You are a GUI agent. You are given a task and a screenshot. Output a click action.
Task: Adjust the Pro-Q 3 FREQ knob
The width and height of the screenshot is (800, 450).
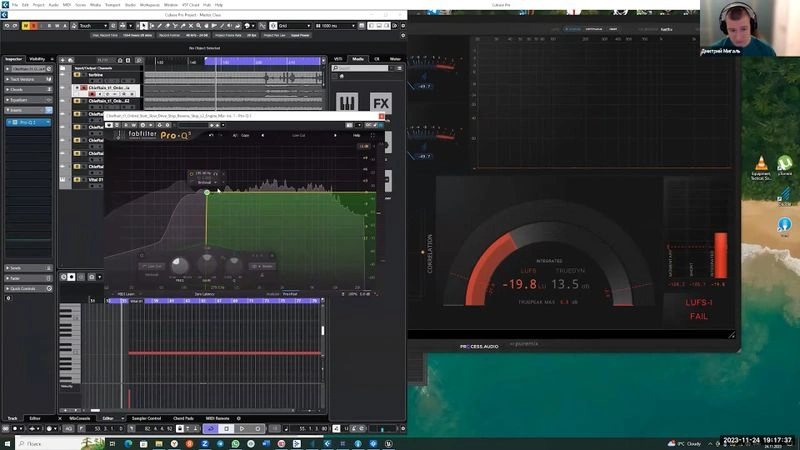(x=180, y=265)
